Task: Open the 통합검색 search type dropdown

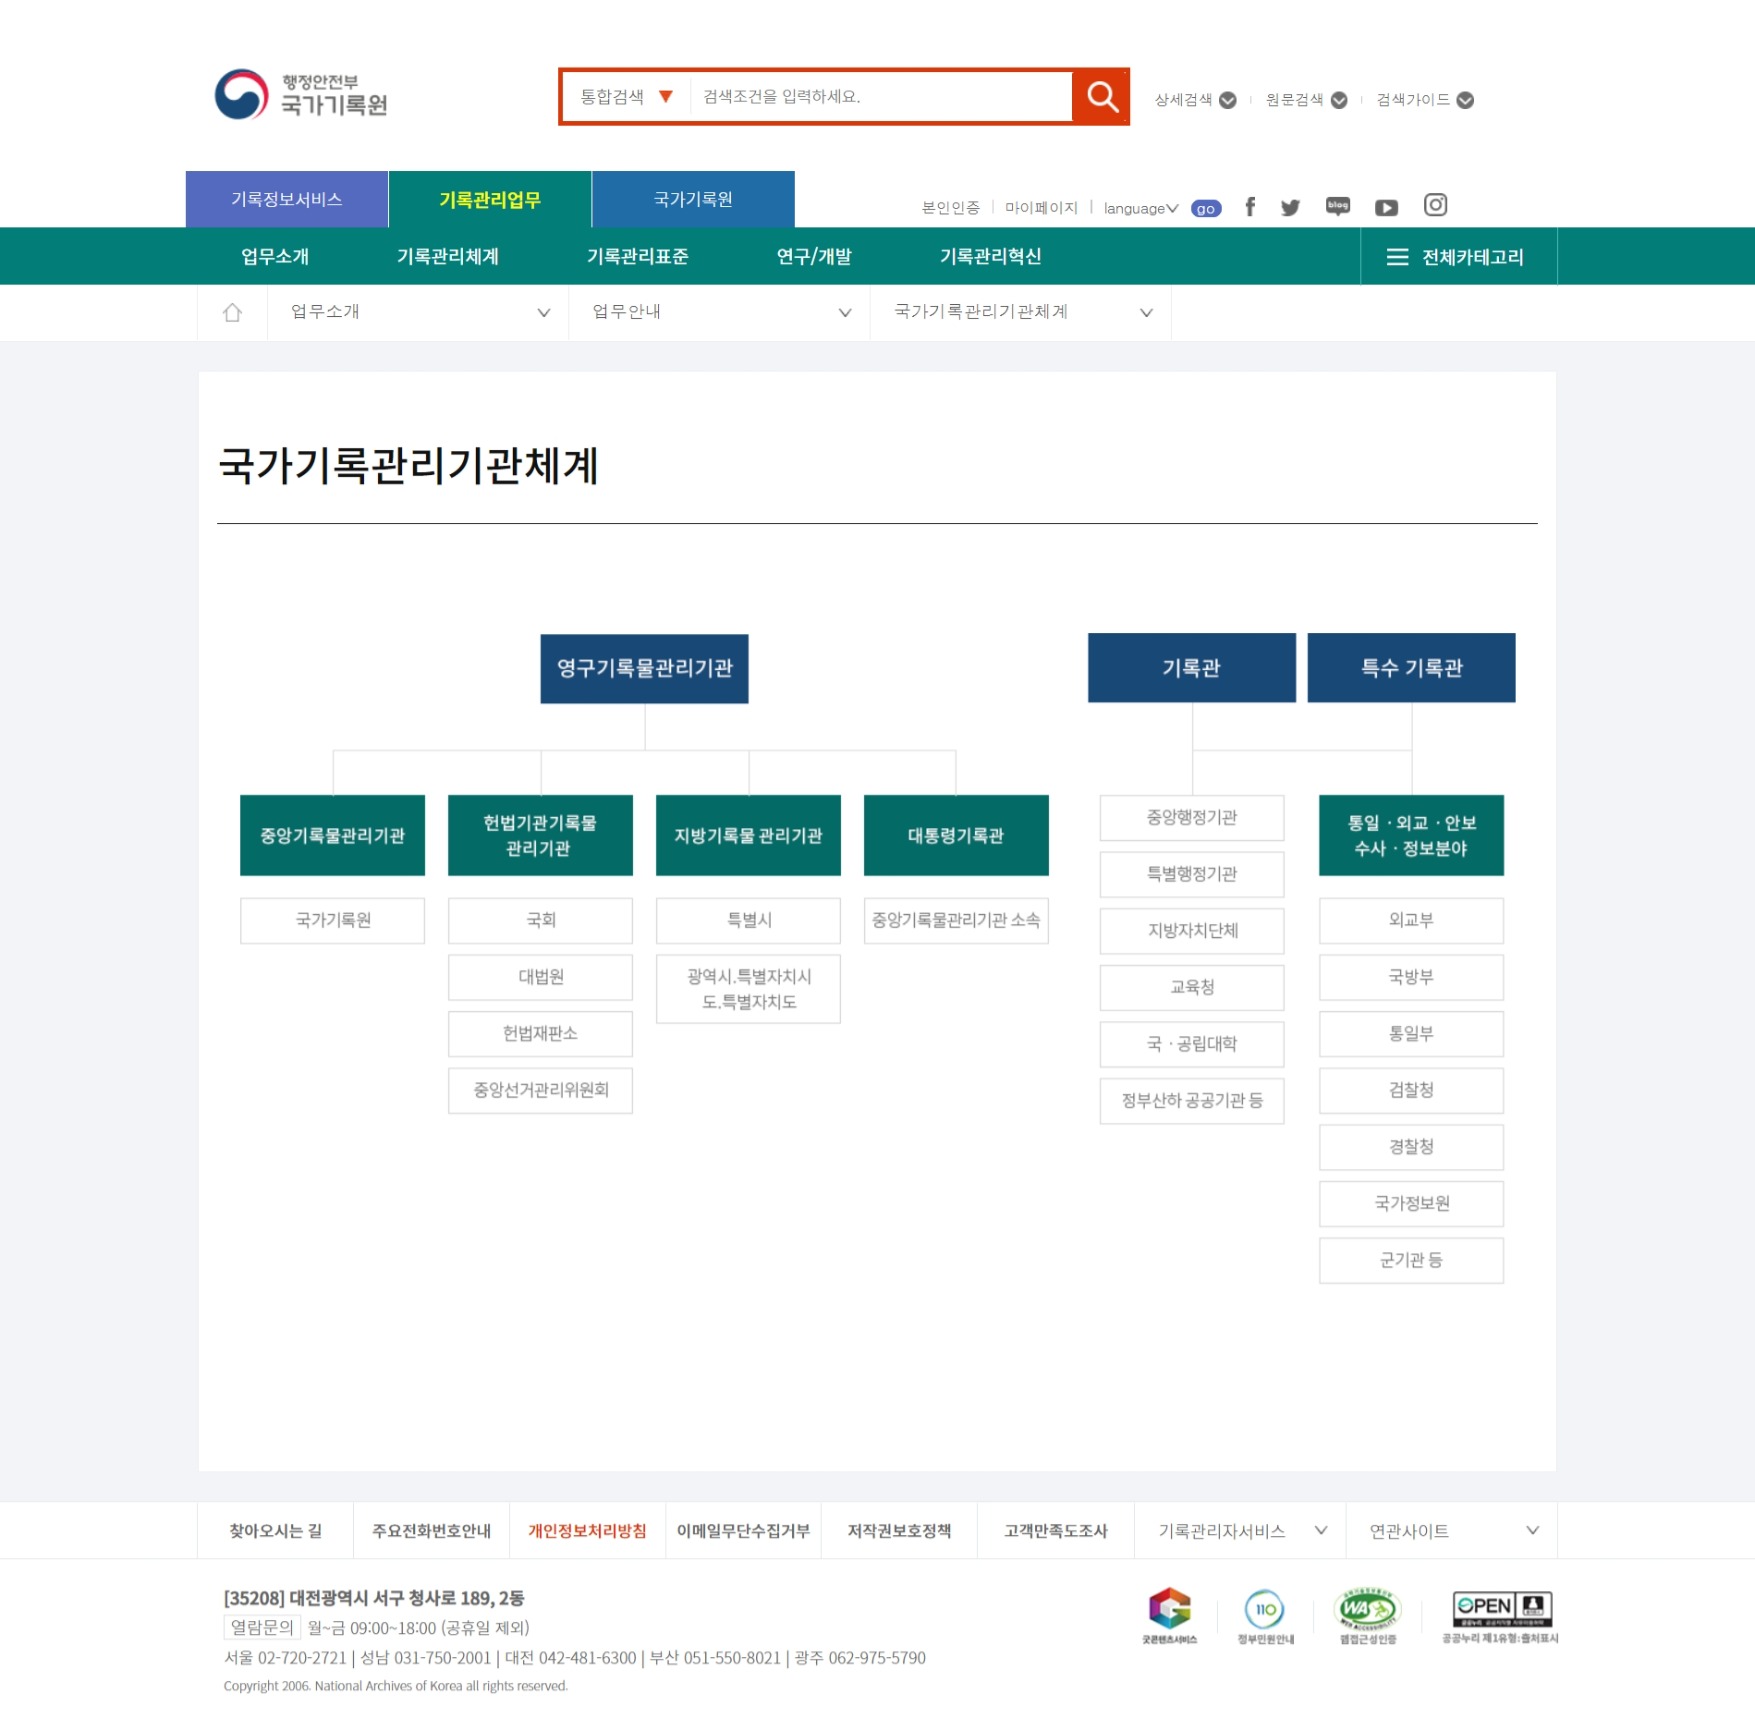Action: click(x=626, y=97)
